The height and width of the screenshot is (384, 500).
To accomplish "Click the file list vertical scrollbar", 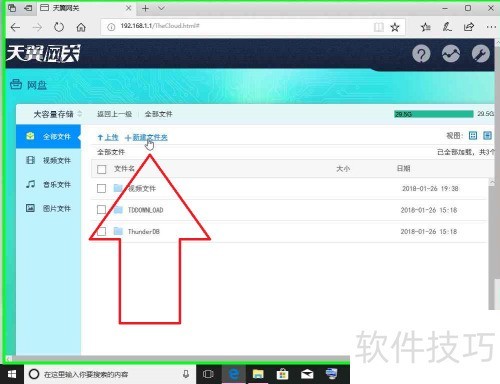I will (x=492, y=244).
